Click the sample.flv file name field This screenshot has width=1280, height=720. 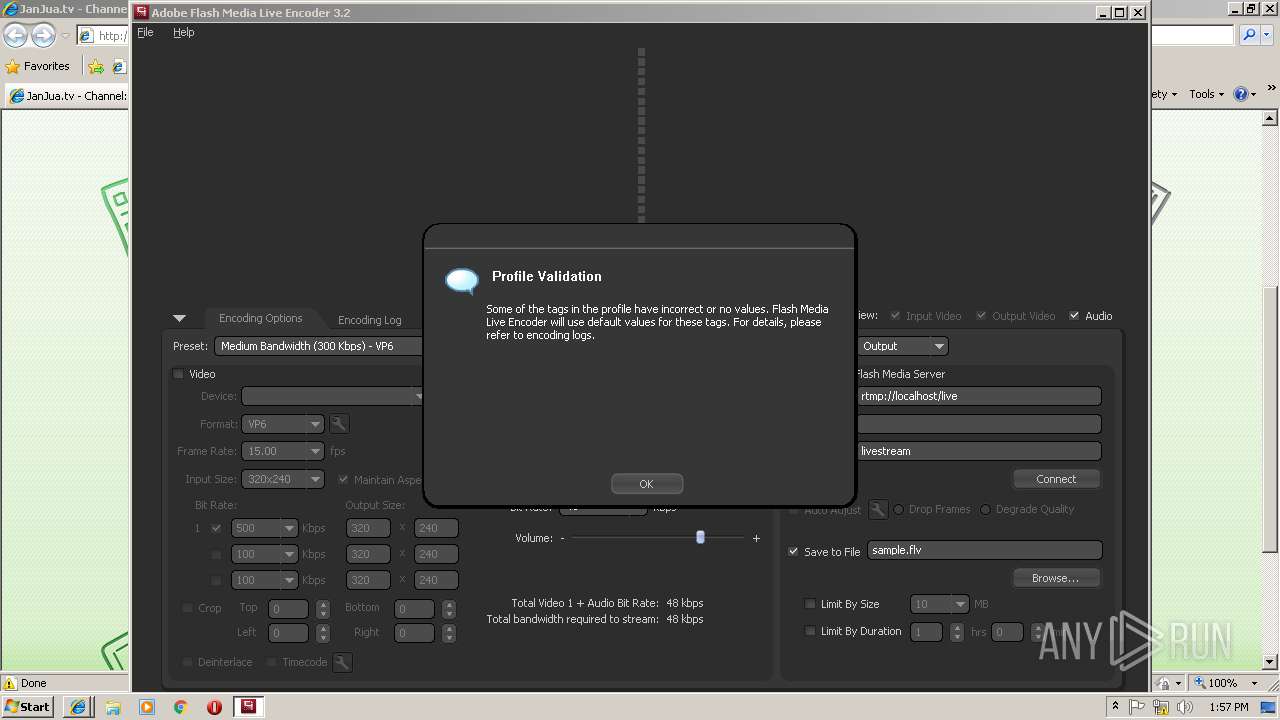pyautogui.click(x=984, y=550)
